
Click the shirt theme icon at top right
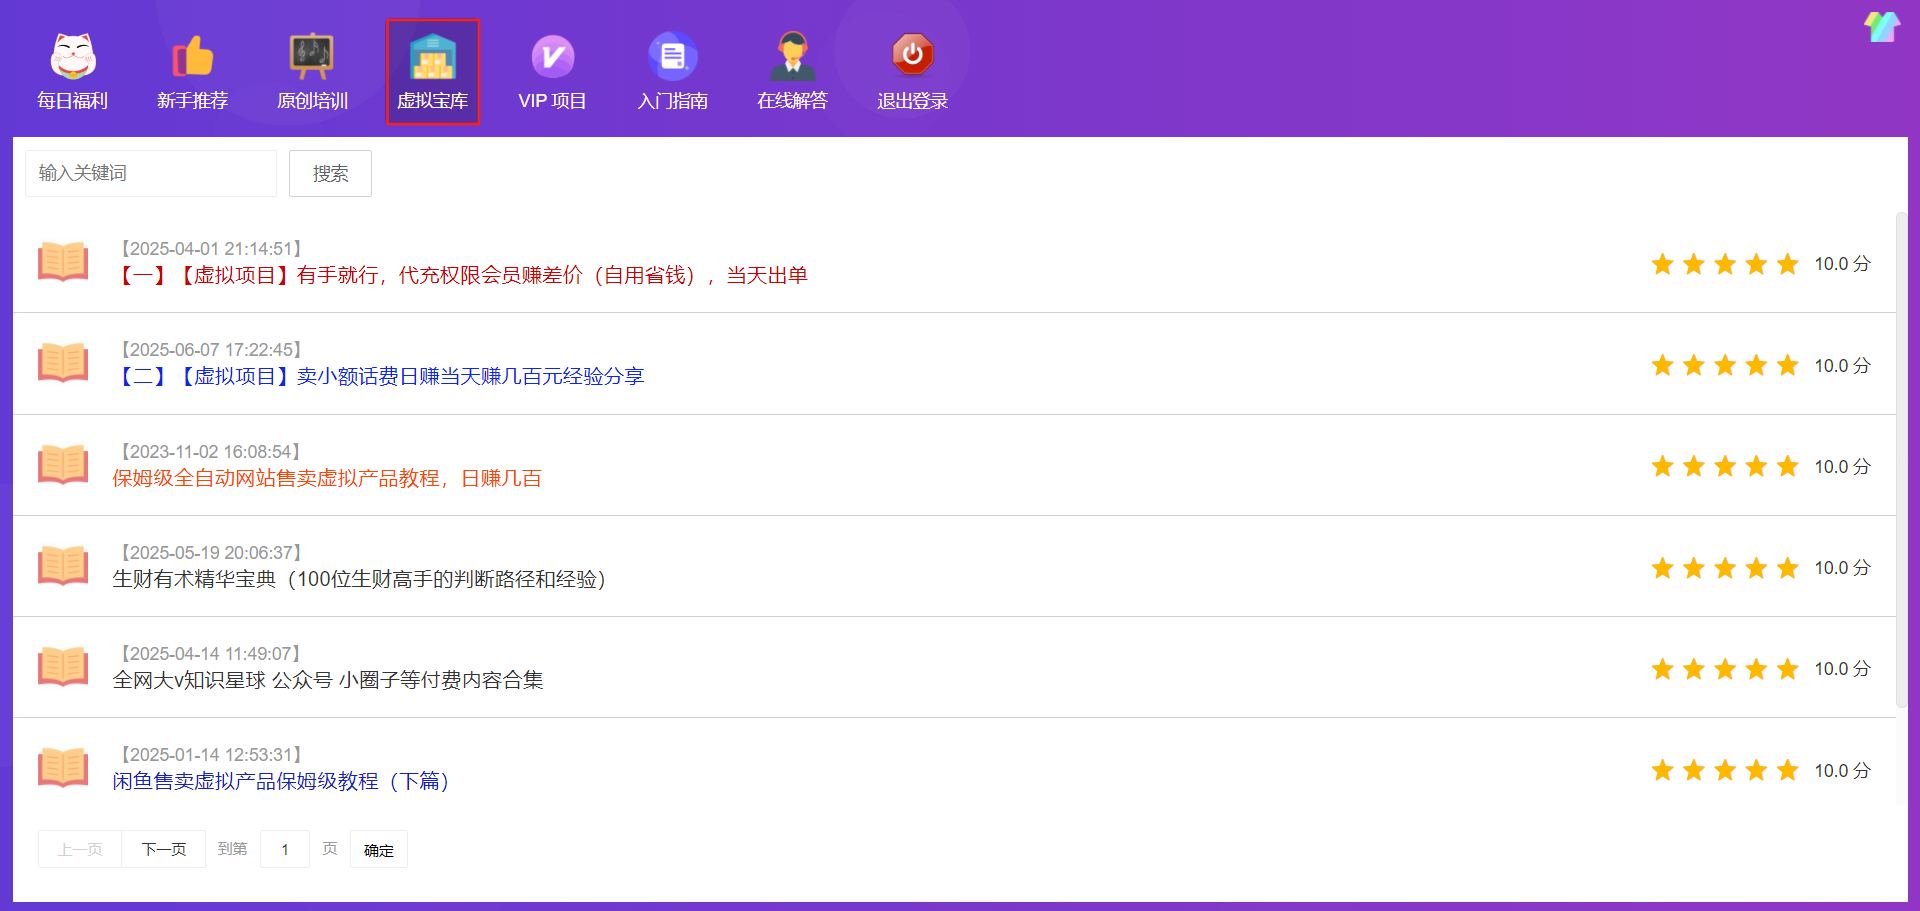(1881, 27)
